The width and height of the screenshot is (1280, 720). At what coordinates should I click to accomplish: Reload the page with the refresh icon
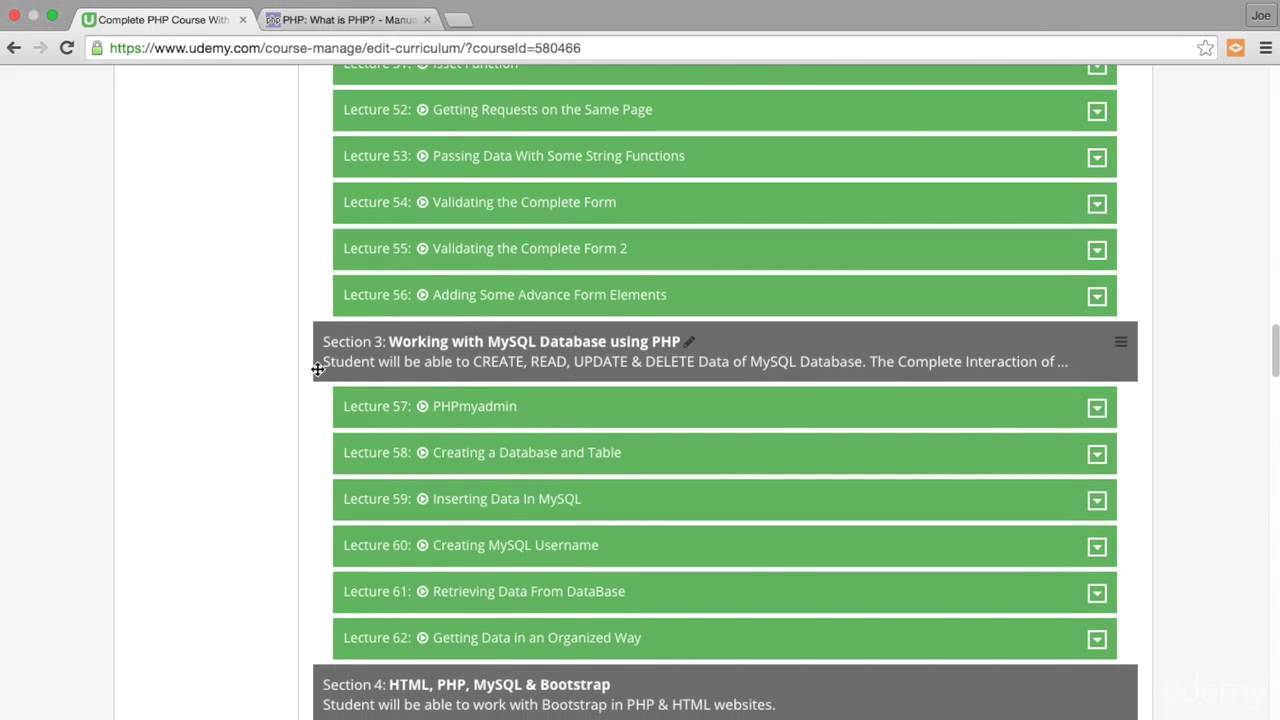[x=67, y=48]
